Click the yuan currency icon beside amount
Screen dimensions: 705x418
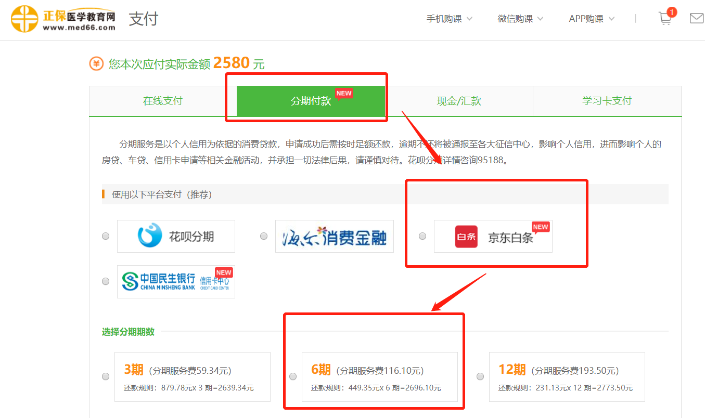coord(96,63)
